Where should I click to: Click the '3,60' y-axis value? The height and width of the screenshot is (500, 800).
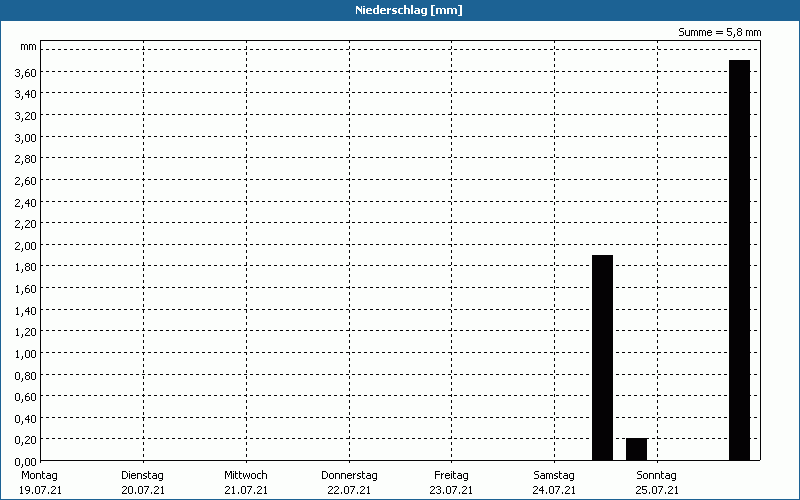pos(26,73)
